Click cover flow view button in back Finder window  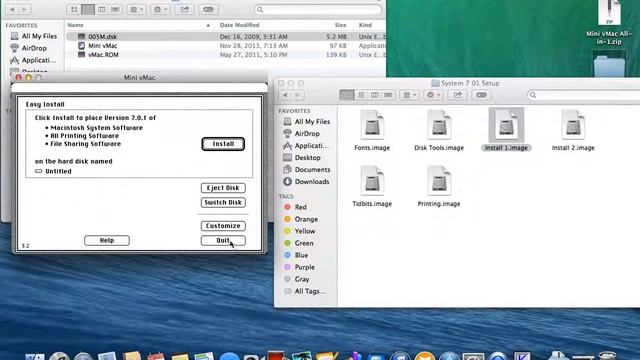coord(115,9)
